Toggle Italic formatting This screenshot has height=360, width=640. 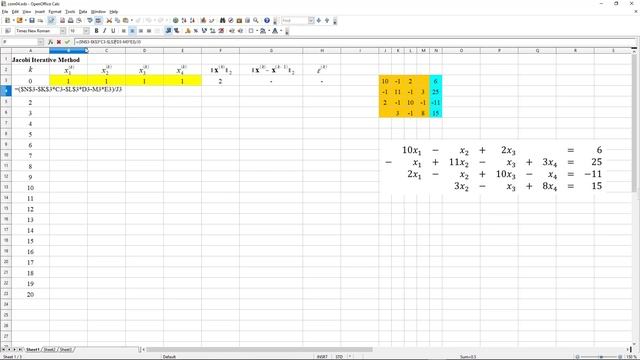coord(105,31)
